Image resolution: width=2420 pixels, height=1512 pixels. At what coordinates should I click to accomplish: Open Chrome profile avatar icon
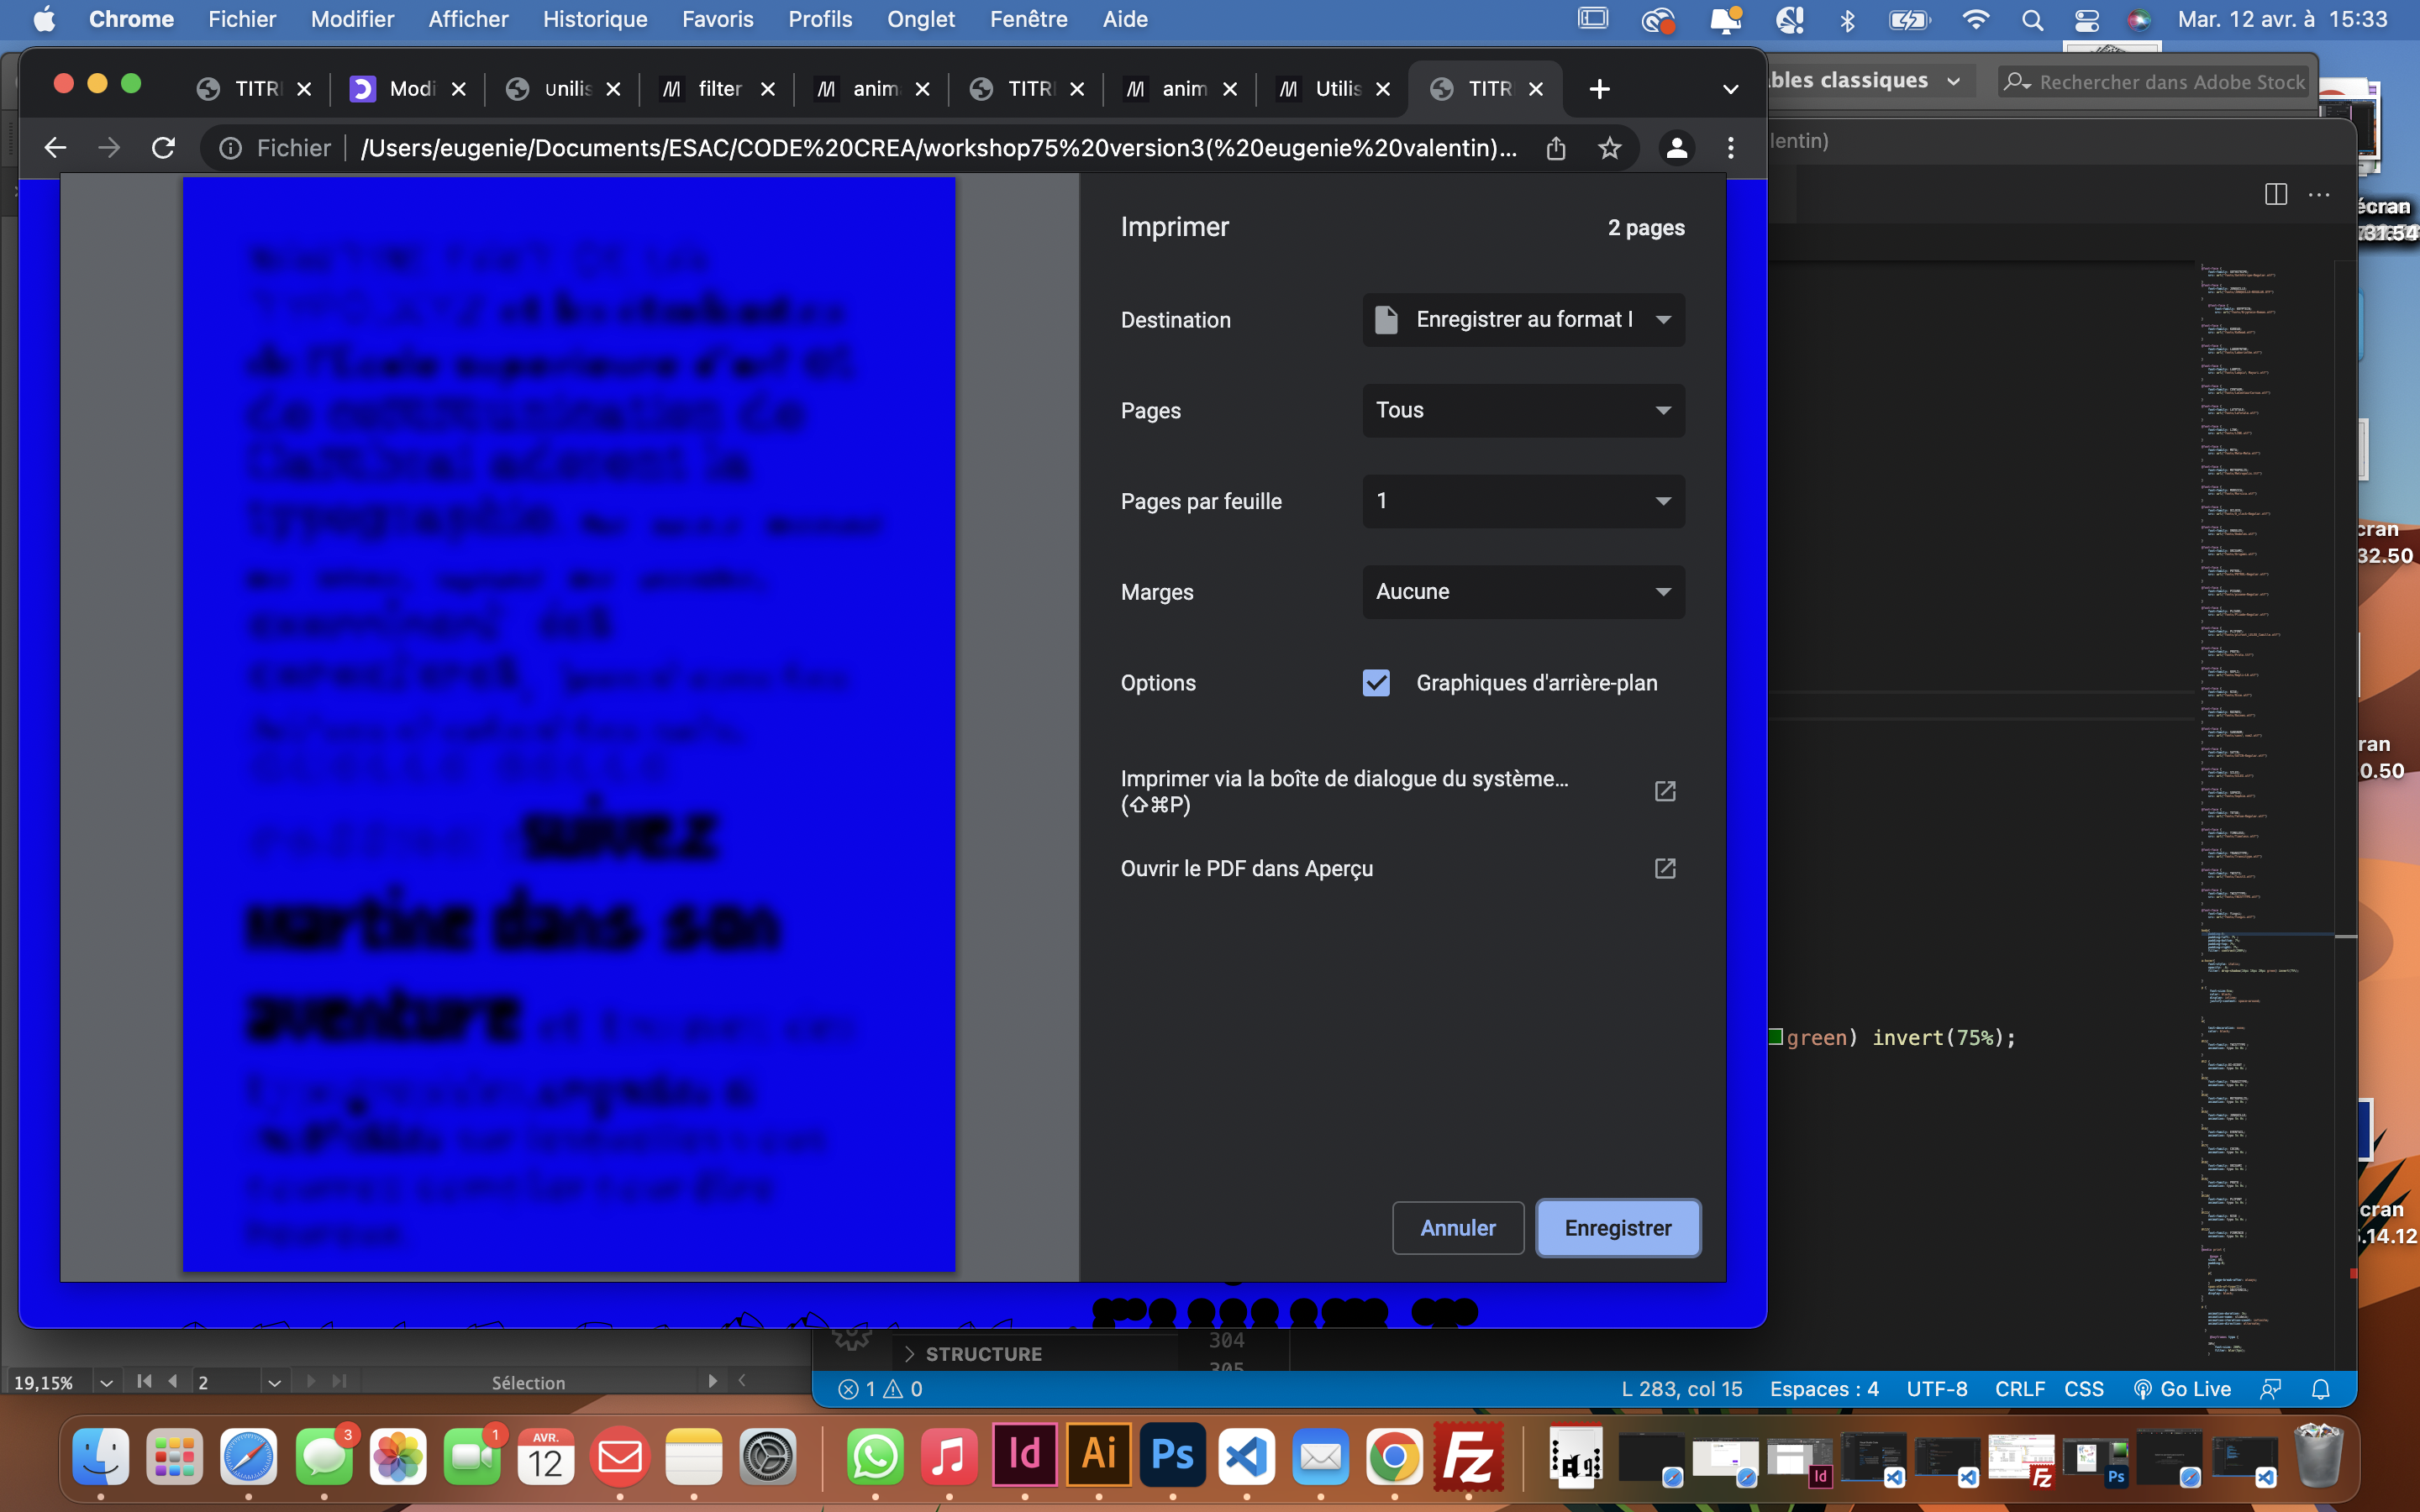pyautogui.click(x=1677, y=148)
